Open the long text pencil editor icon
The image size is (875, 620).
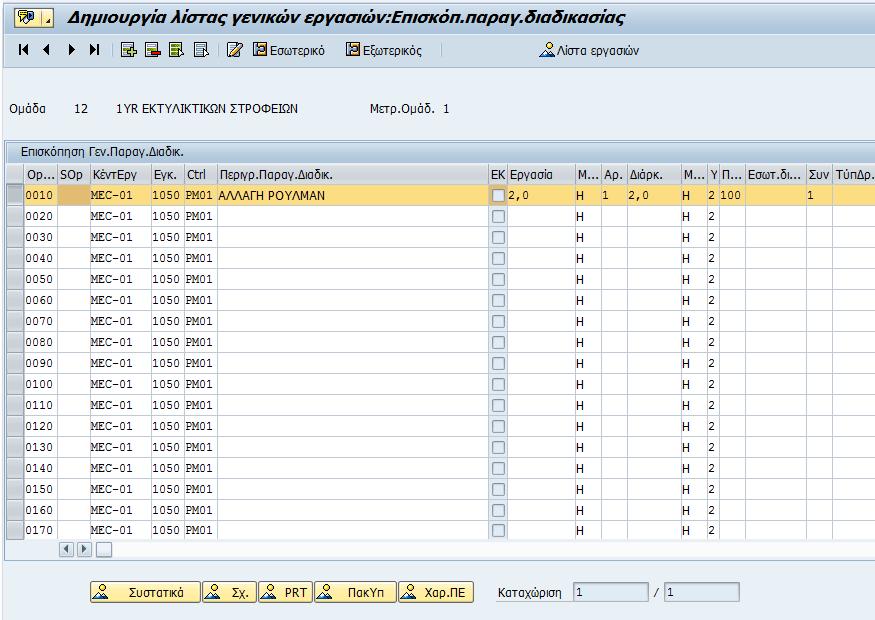234,50
